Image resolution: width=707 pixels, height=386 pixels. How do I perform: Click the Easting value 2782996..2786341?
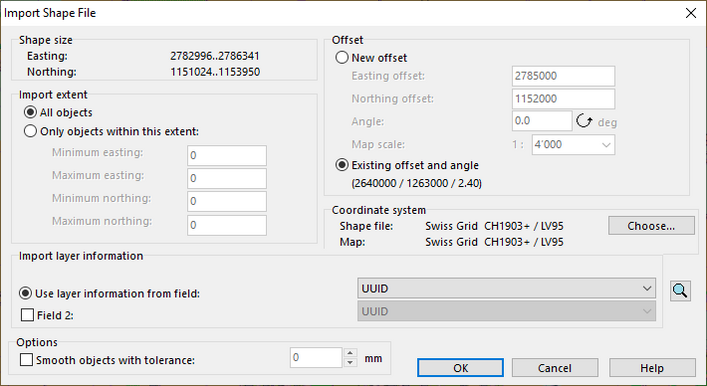[215, 56]
